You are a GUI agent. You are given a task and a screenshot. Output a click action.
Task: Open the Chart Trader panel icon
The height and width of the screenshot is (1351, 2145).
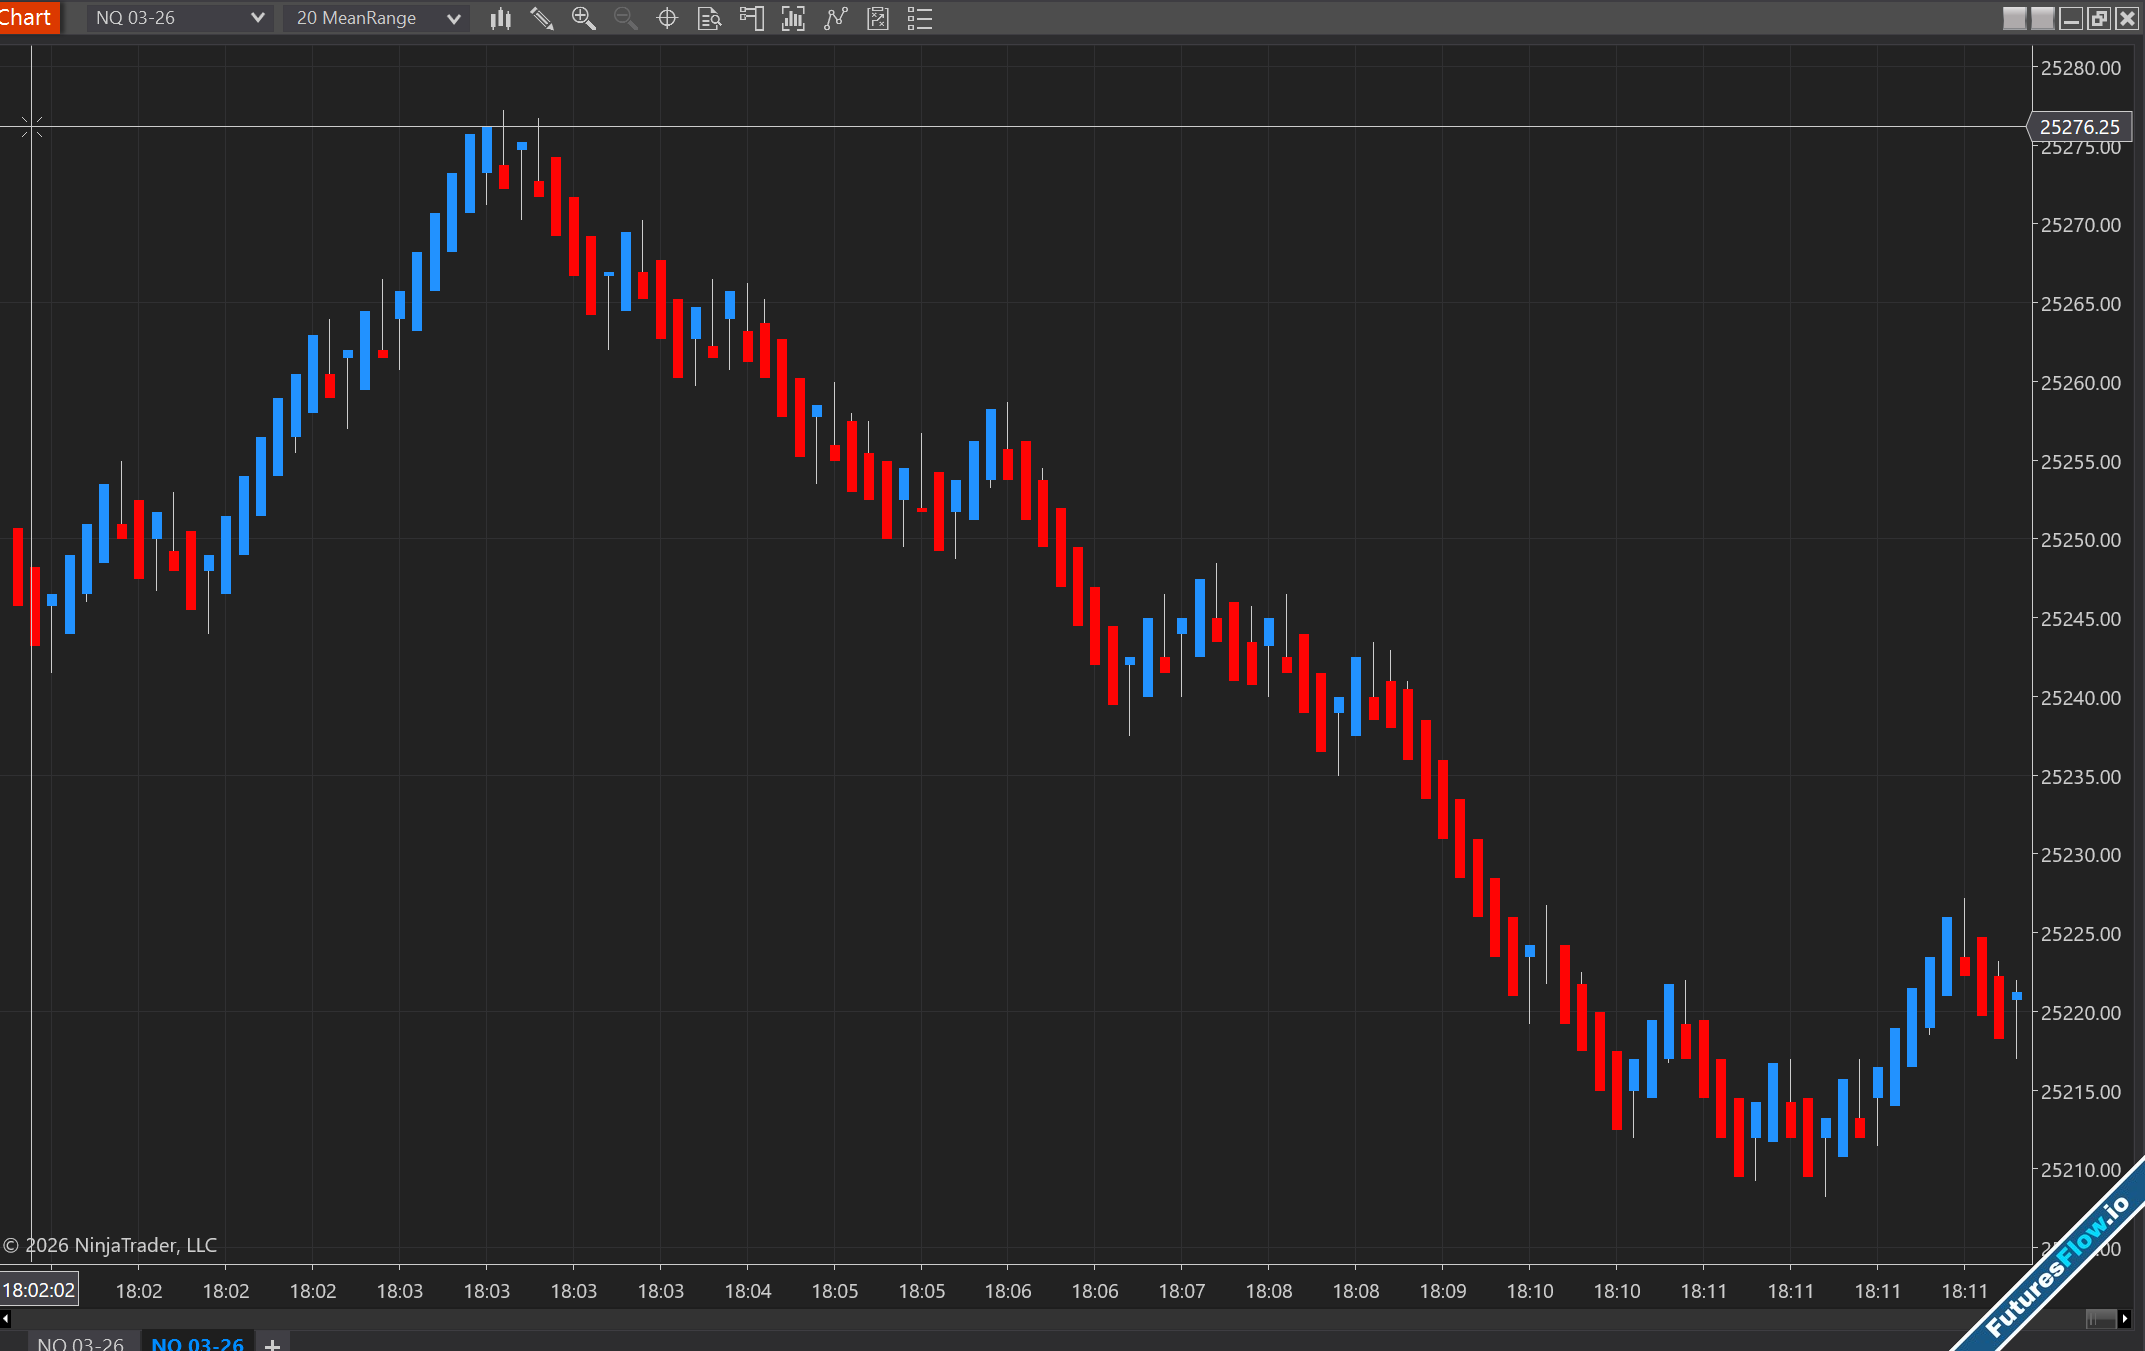point(751,18)
